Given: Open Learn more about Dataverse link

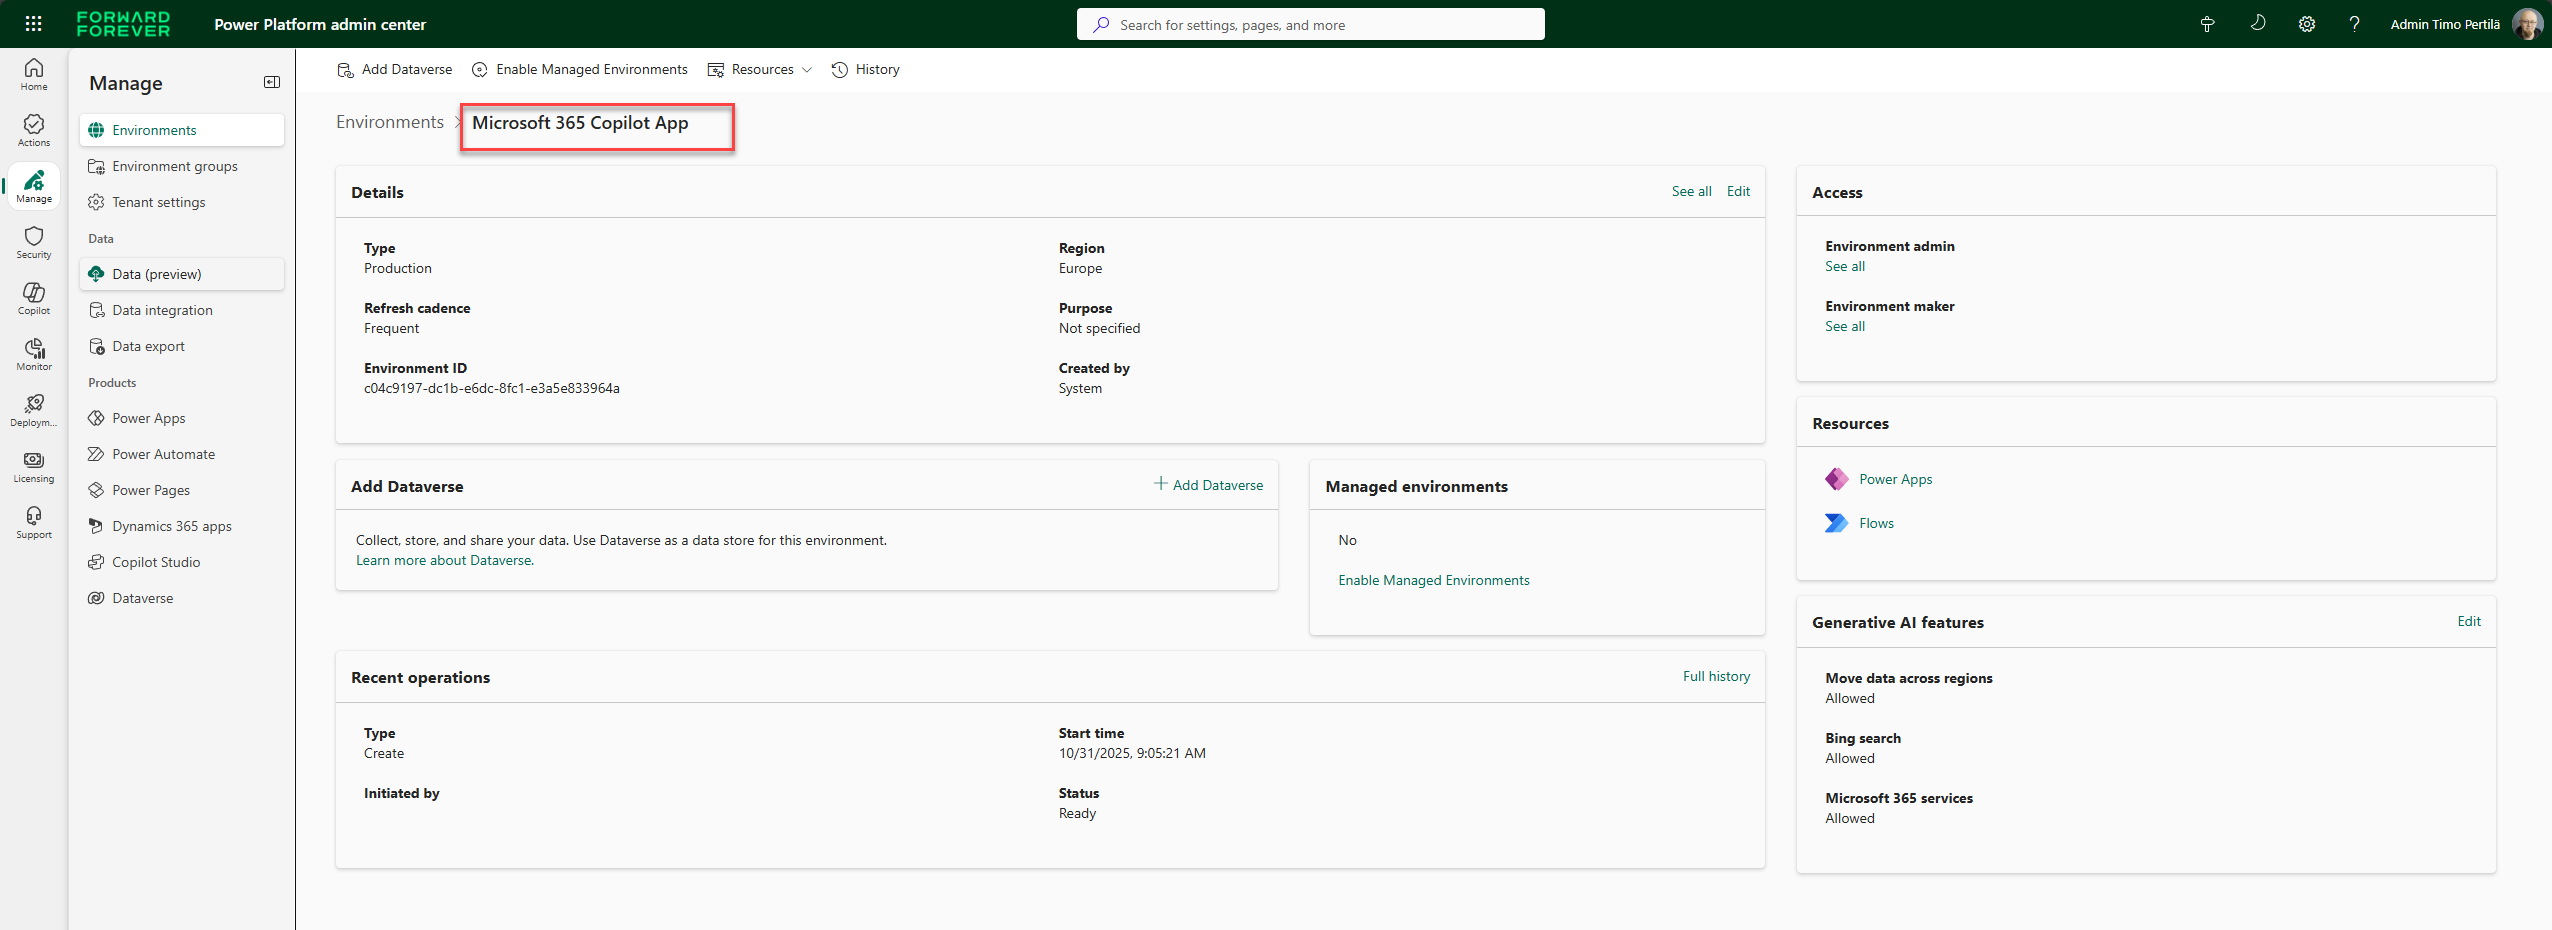Looking at the screenshot, I should [445, 560].
